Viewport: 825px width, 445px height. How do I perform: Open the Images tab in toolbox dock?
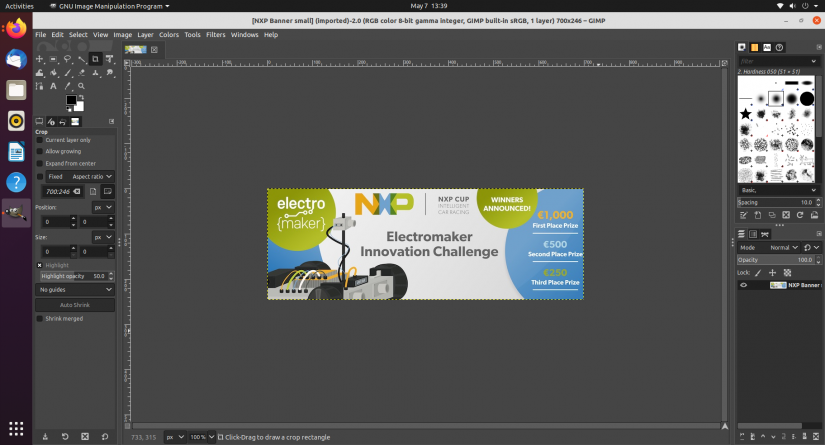tap(75, 122)
